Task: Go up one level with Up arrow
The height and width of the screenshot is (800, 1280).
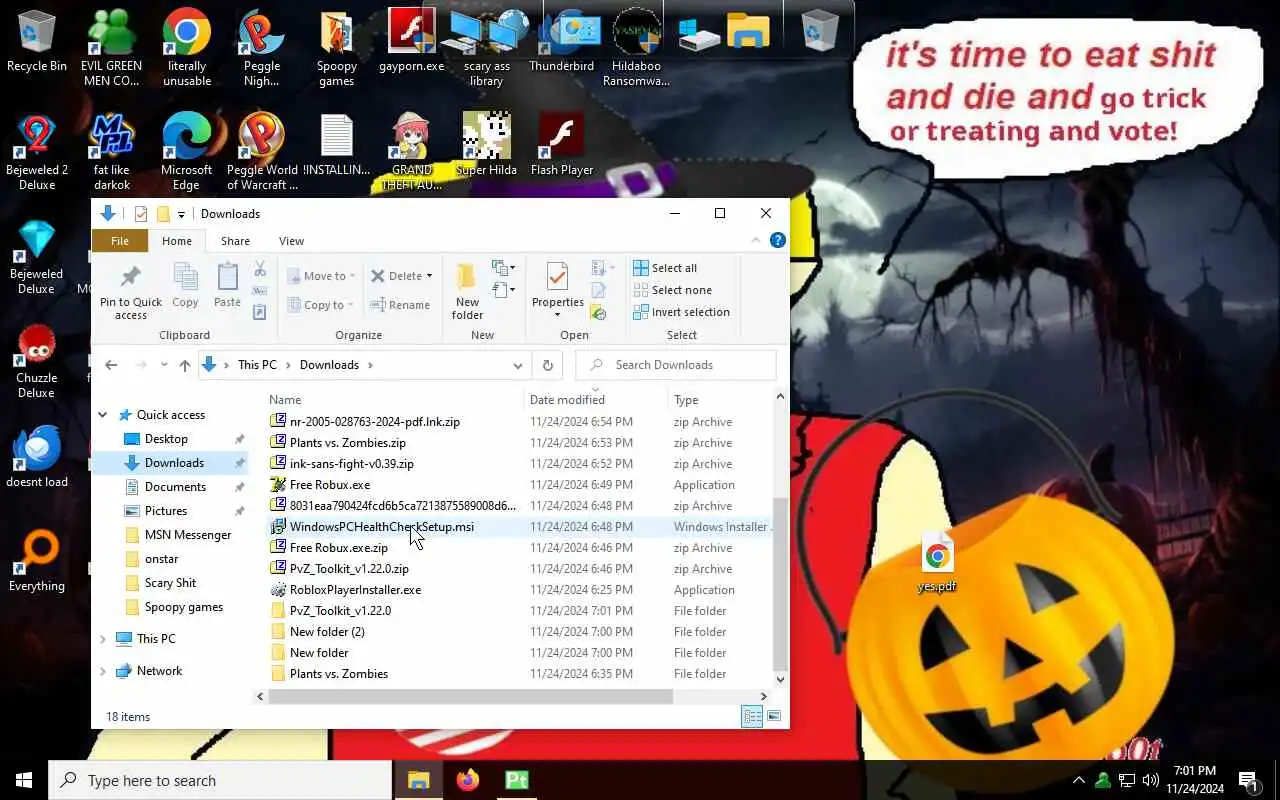Action: coord(185,365)
